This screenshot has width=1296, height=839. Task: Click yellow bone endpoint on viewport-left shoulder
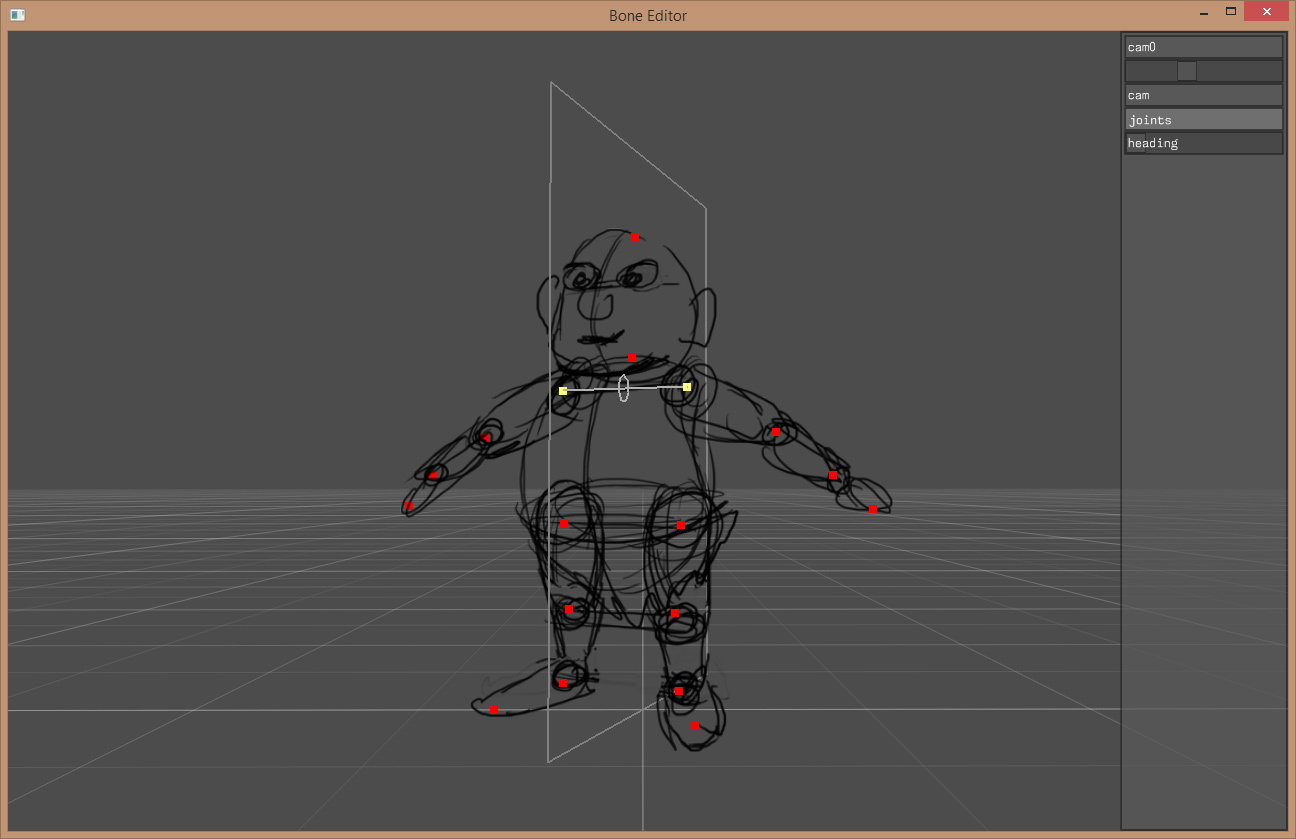563,391
